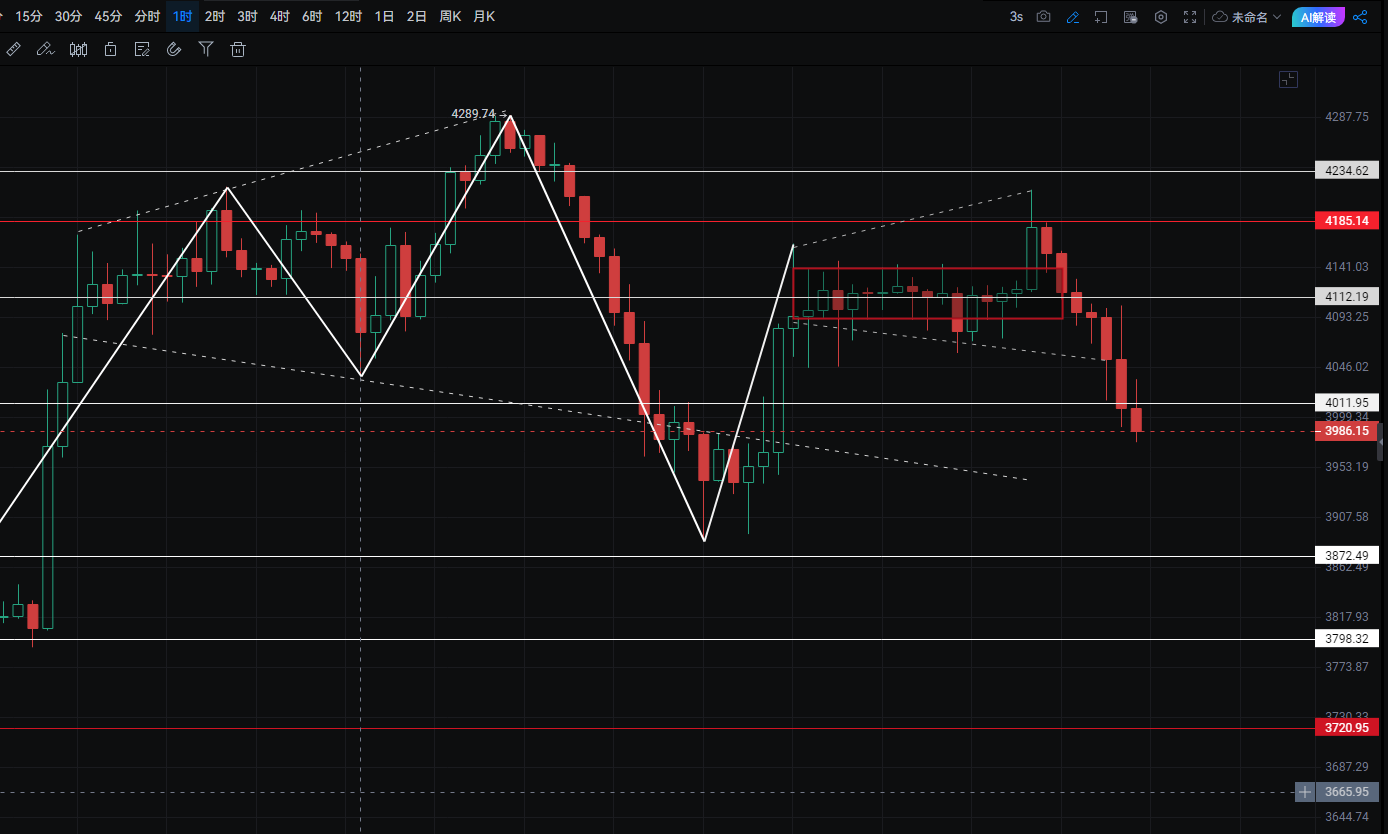Click the AI解读 button

1318,17
